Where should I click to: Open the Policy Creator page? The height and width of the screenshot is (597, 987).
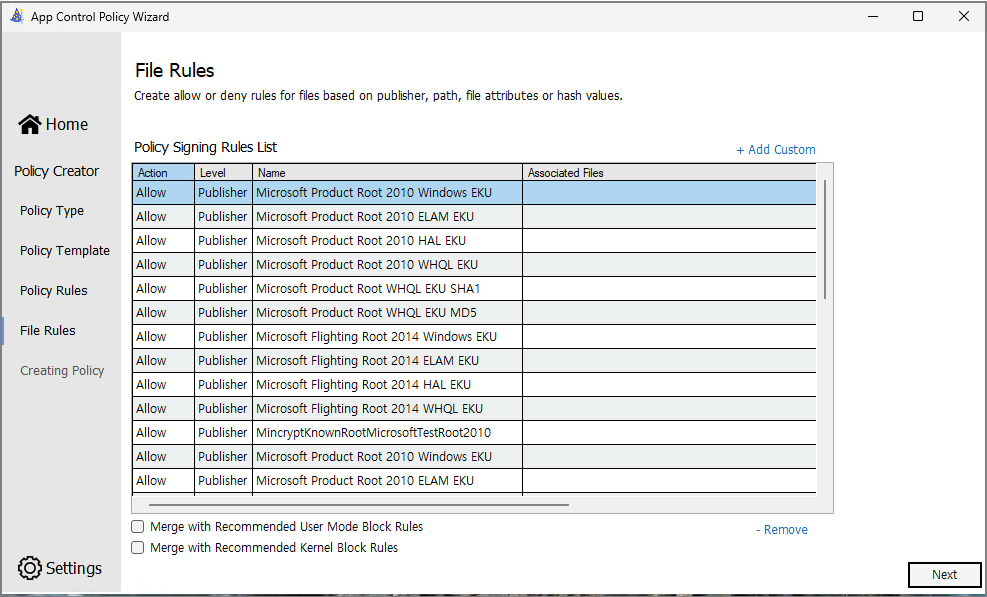click(x=57, y=171)
